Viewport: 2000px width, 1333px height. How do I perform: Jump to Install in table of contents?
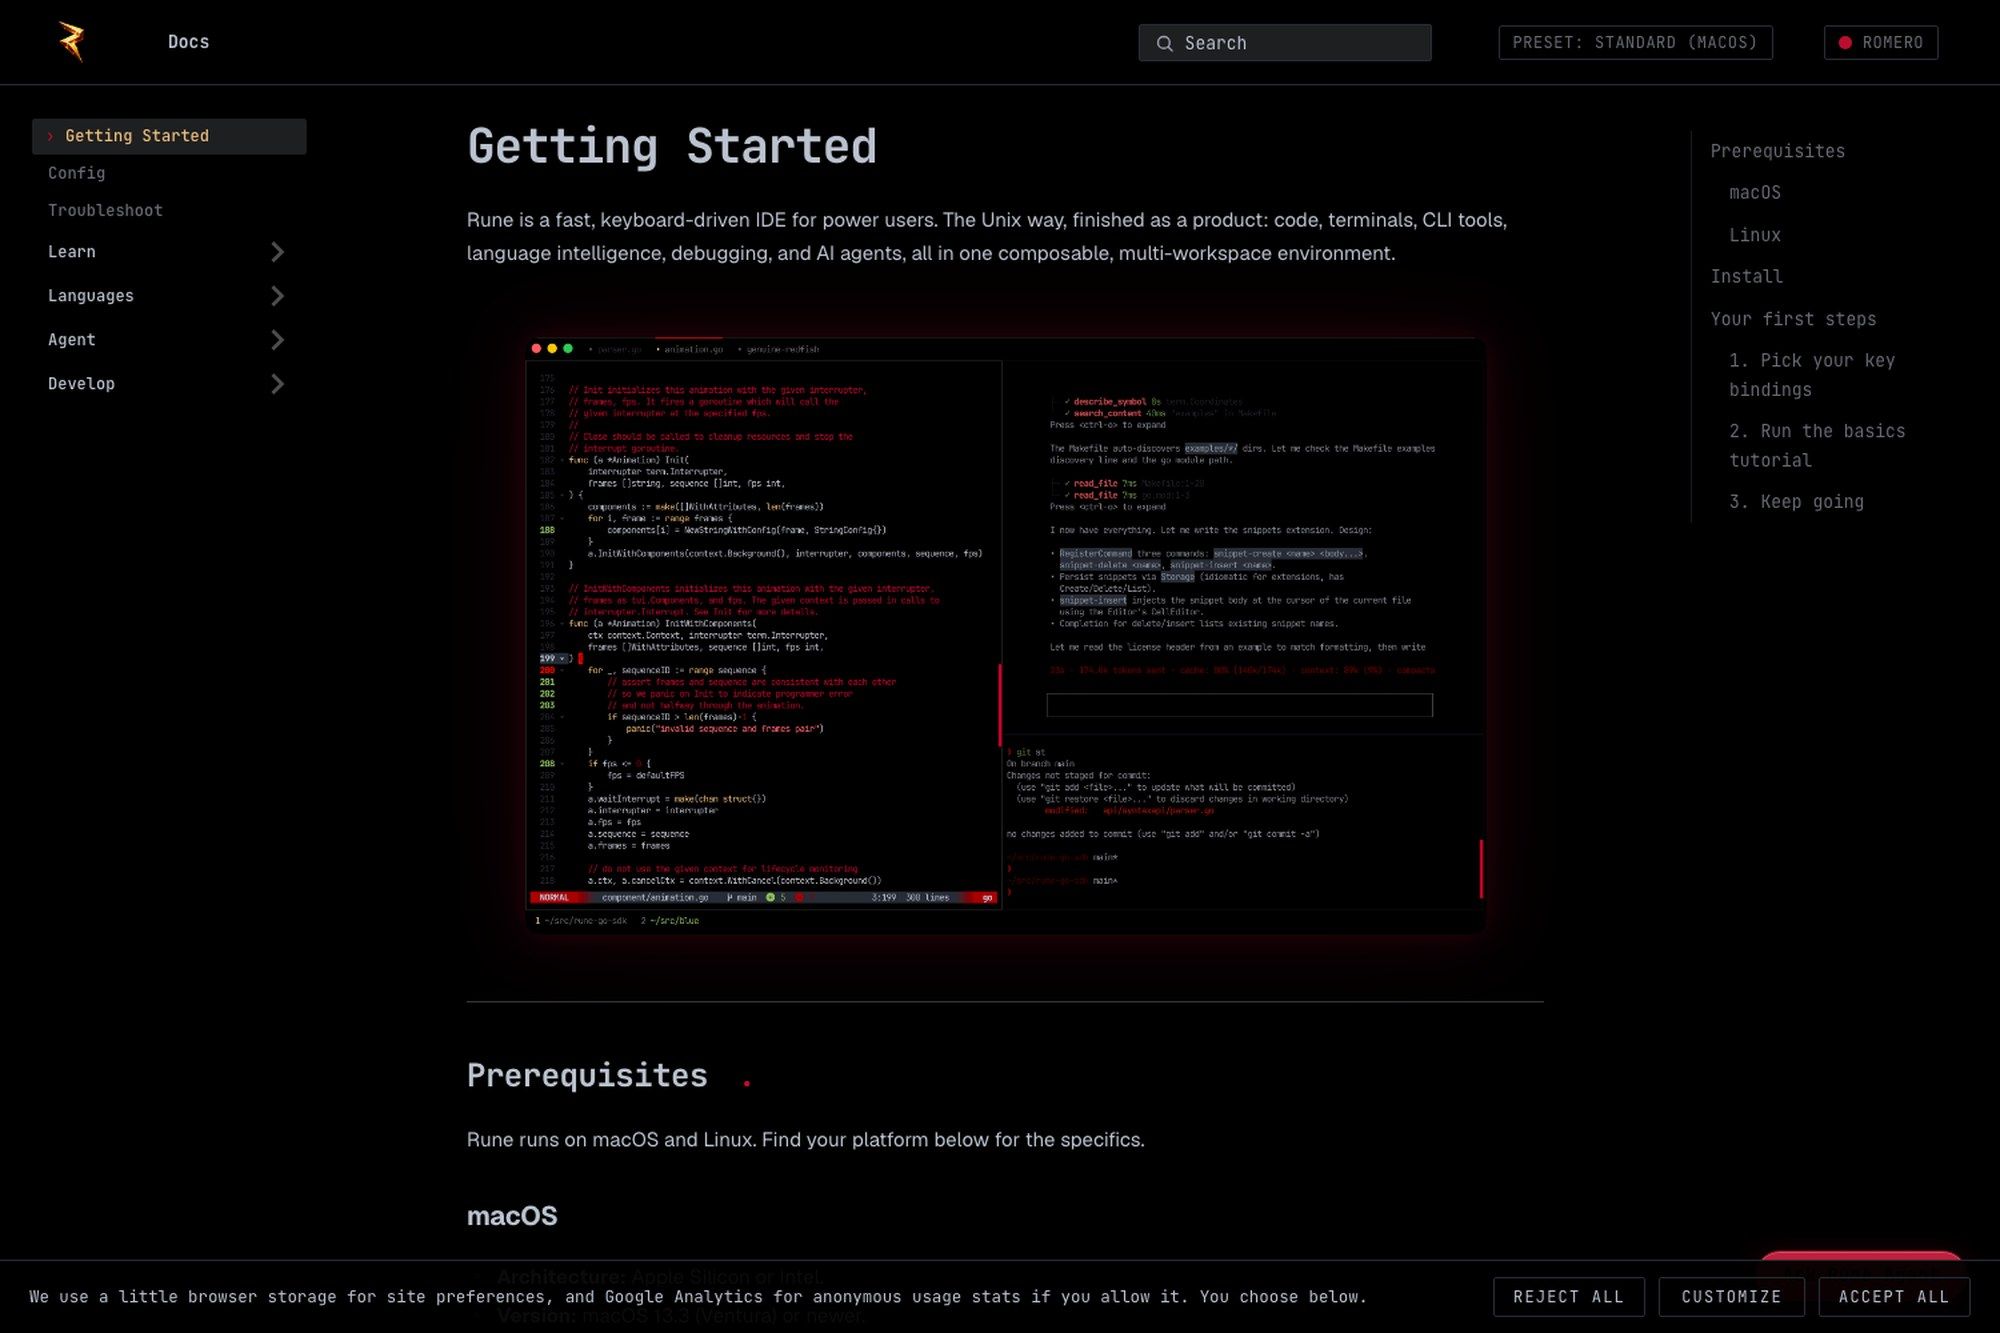[x=1746, y=277]
